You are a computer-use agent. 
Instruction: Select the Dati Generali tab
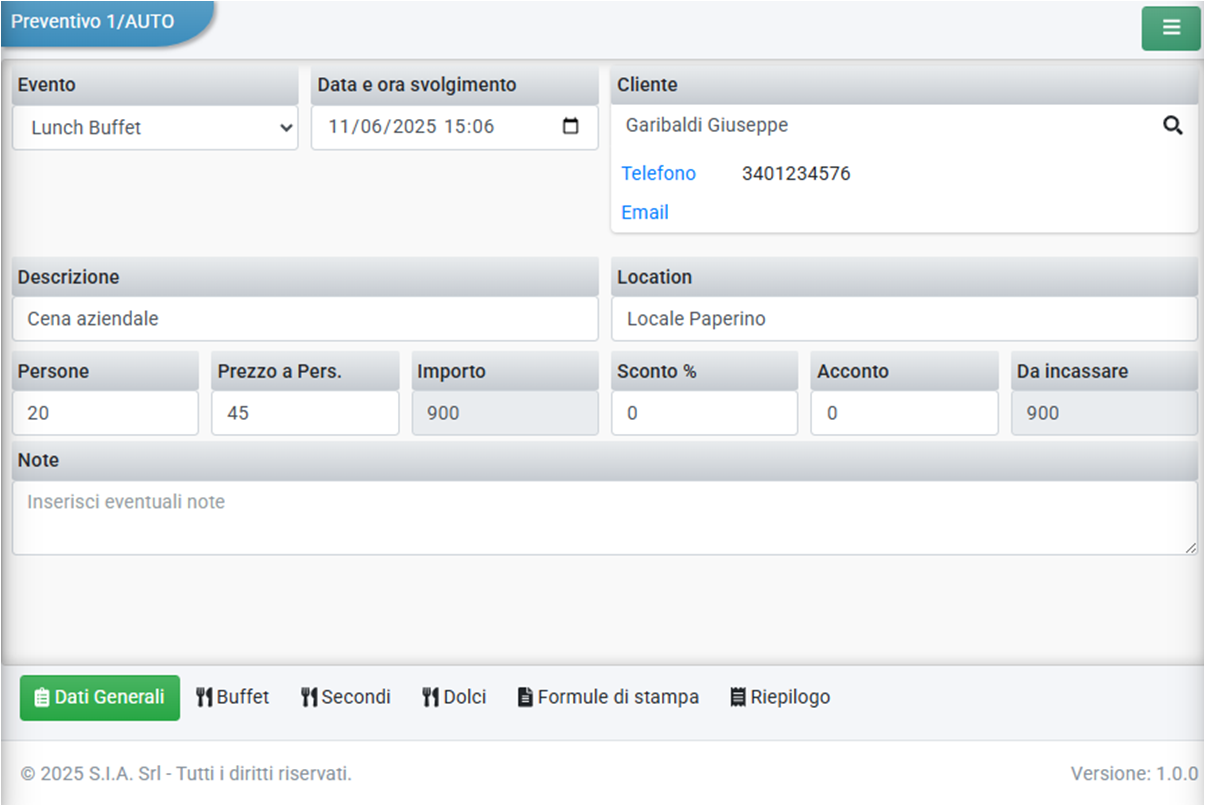click(x=100, y=697)
